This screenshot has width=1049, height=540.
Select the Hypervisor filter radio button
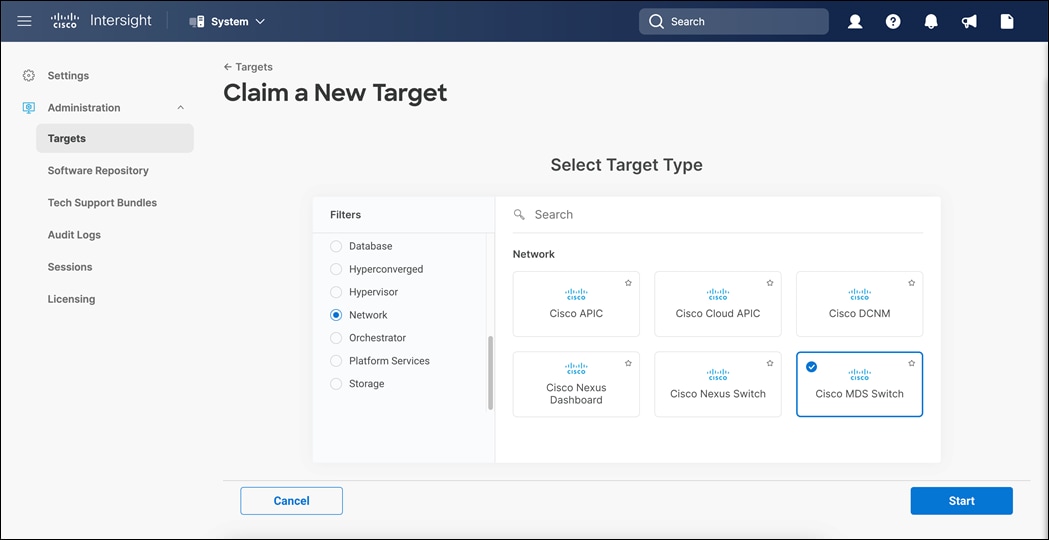tap(336, 292)
